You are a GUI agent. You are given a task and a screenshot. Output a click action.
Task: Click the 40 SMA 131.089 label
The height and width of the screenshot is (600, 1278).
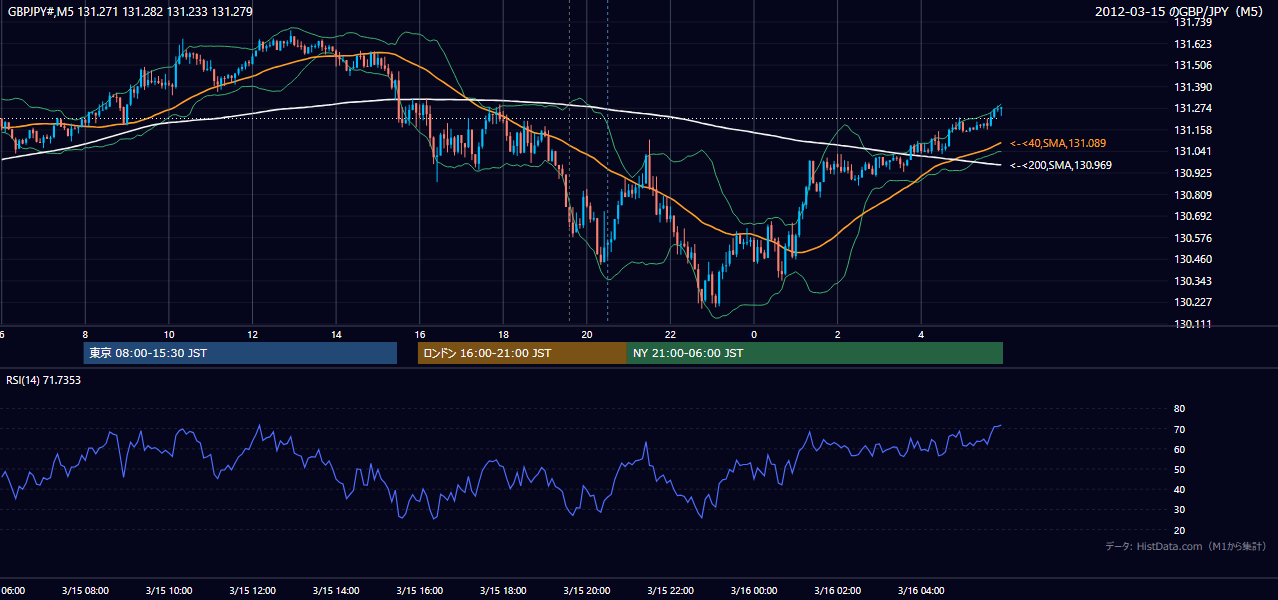point(1057,143)
